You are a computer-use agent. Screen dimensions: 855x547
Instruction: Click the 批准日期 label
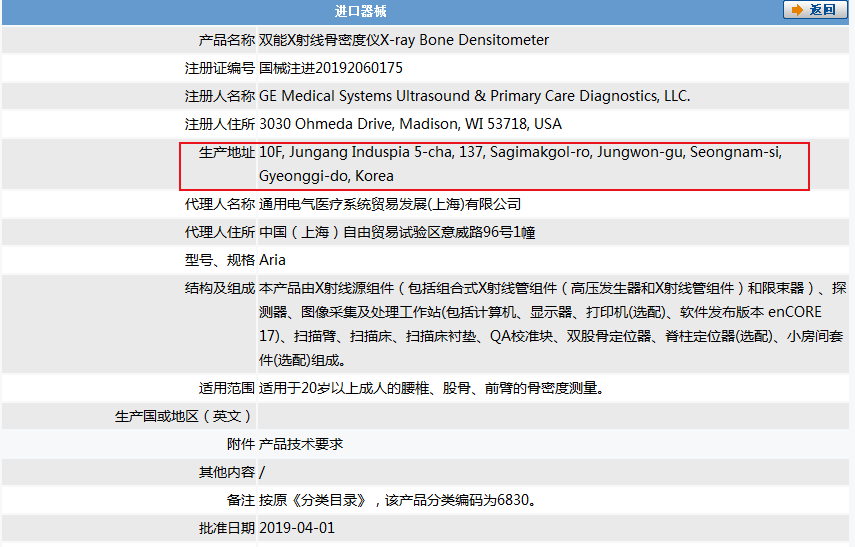227,528
